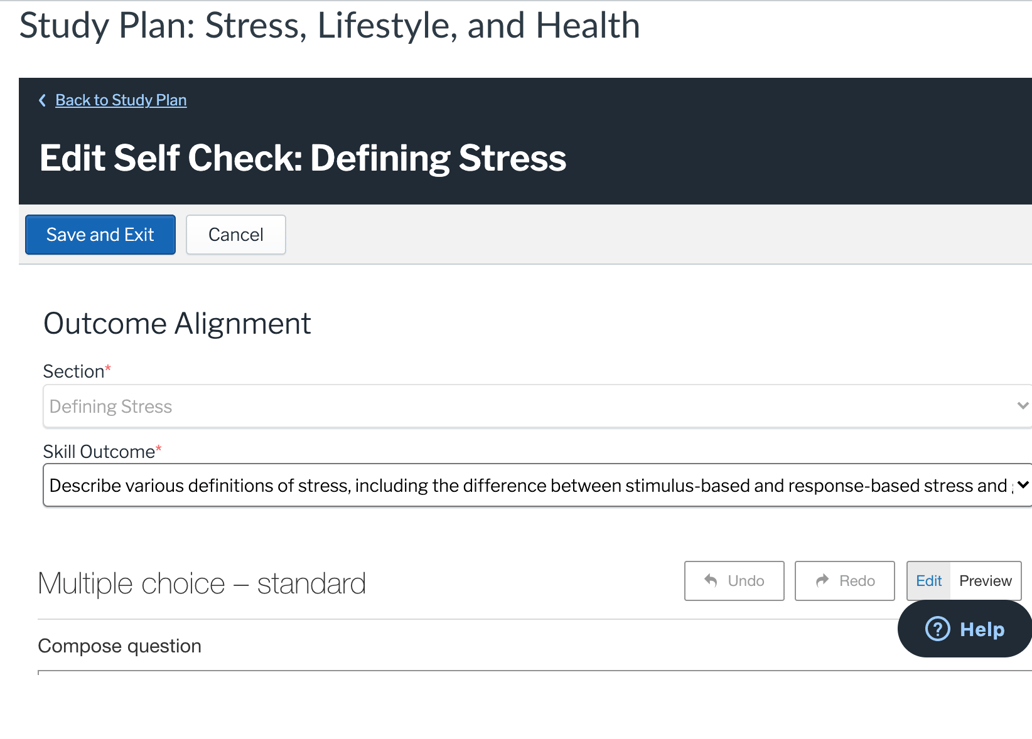Toggle from Edit to Preview mode

[x=984, y=580]
